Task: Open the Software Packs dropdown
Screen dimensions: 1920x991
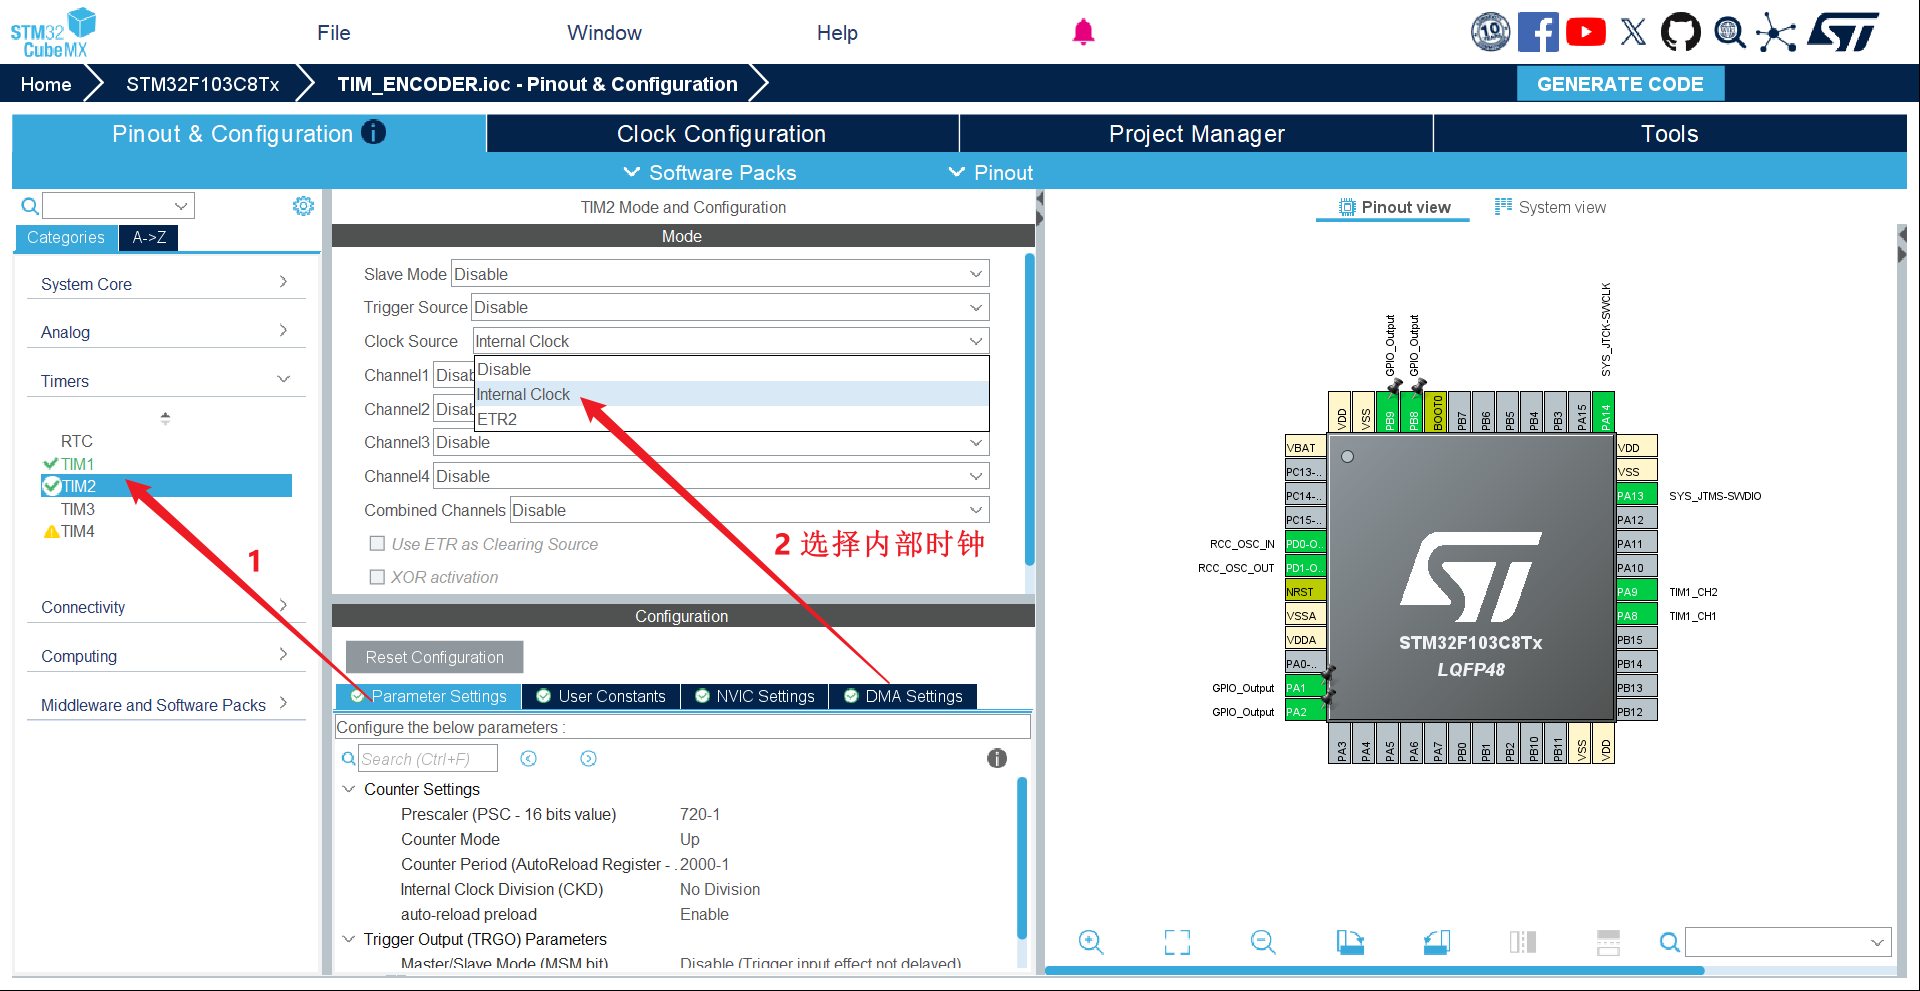Action: [x=710, y=172]
